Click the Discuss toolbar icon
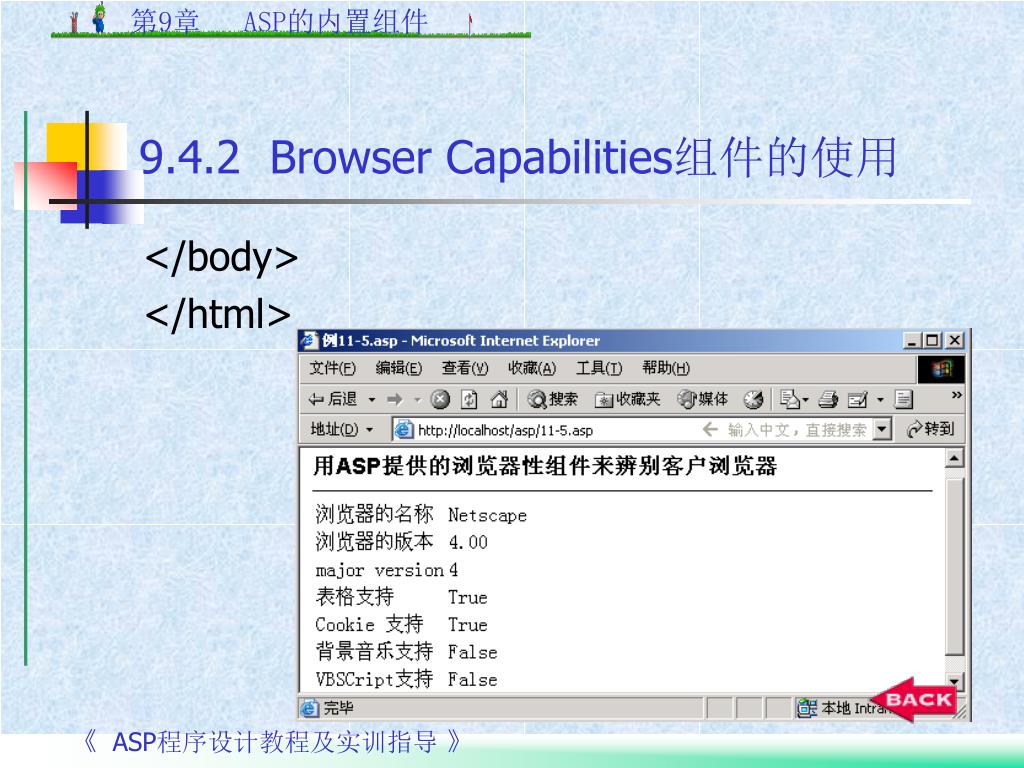 point(904,399)
